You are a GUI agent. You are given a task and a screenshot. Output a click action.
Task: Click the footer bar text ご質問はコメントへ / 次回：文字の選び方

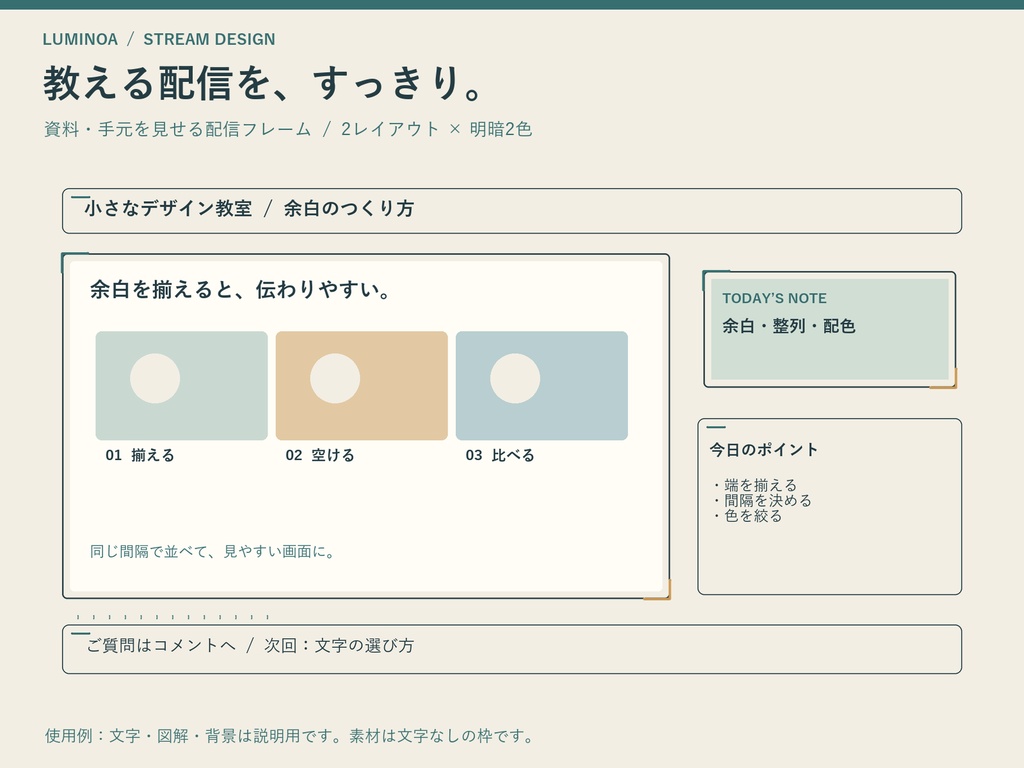pyautogui.click(x=250, y=645)
